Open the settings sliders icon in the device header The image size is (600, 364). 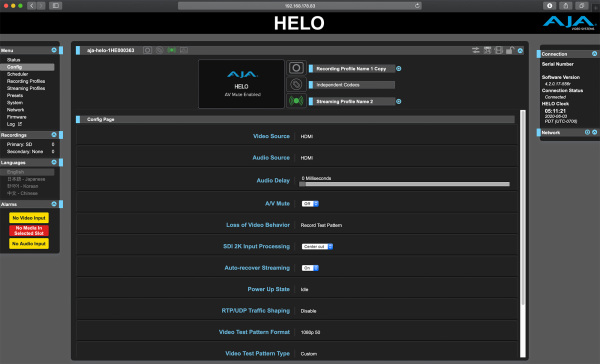point(476,50)
